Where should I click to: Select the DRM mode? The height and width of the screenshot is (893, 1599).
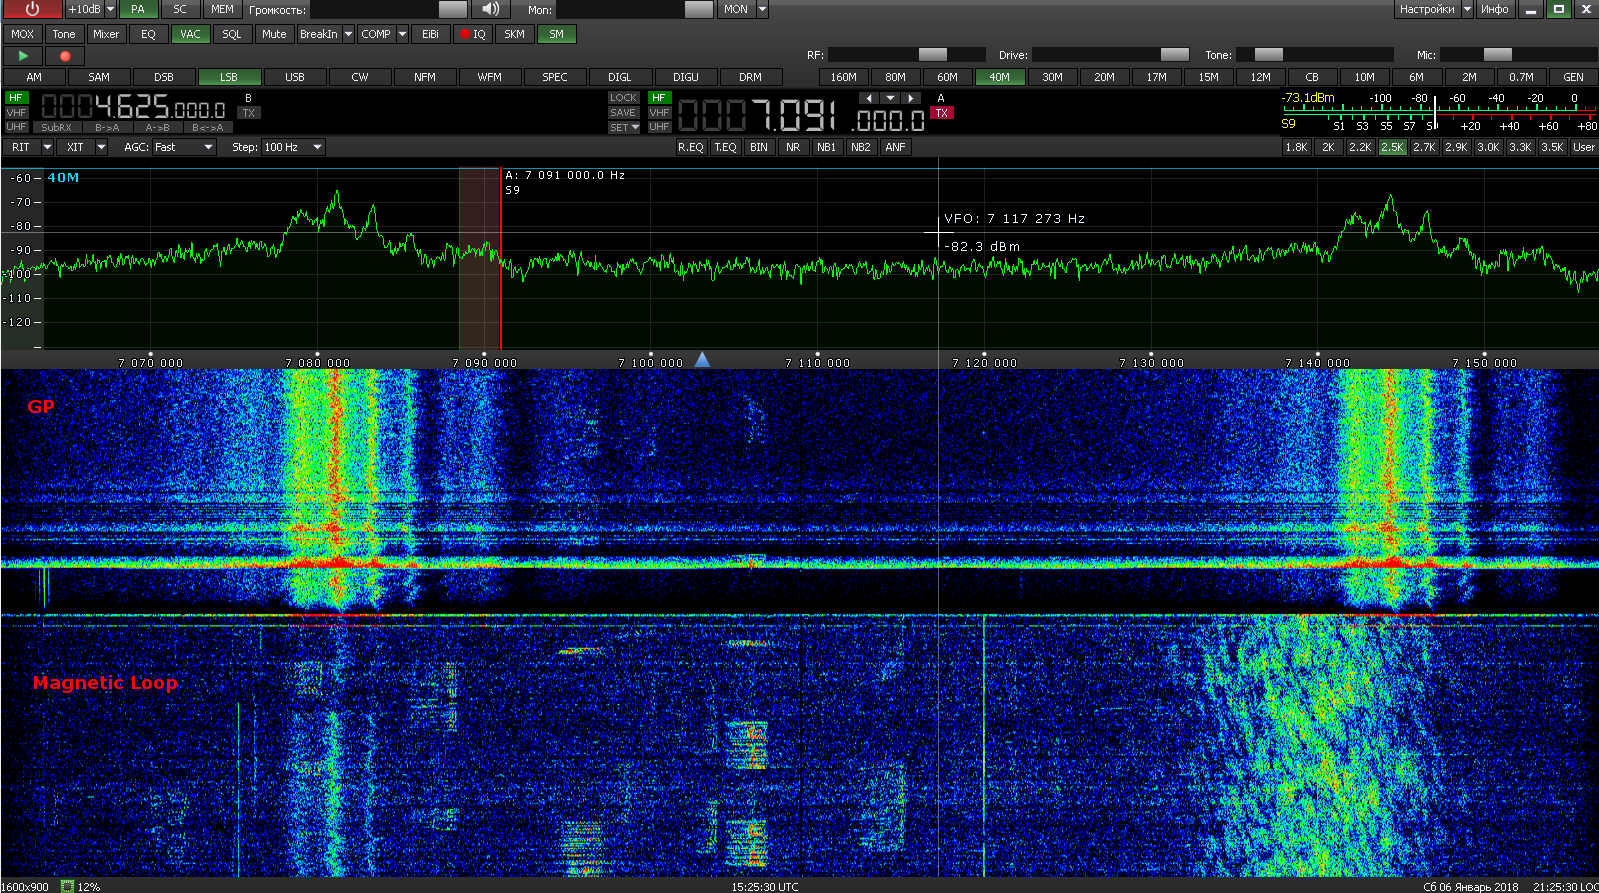click(750, 77)
